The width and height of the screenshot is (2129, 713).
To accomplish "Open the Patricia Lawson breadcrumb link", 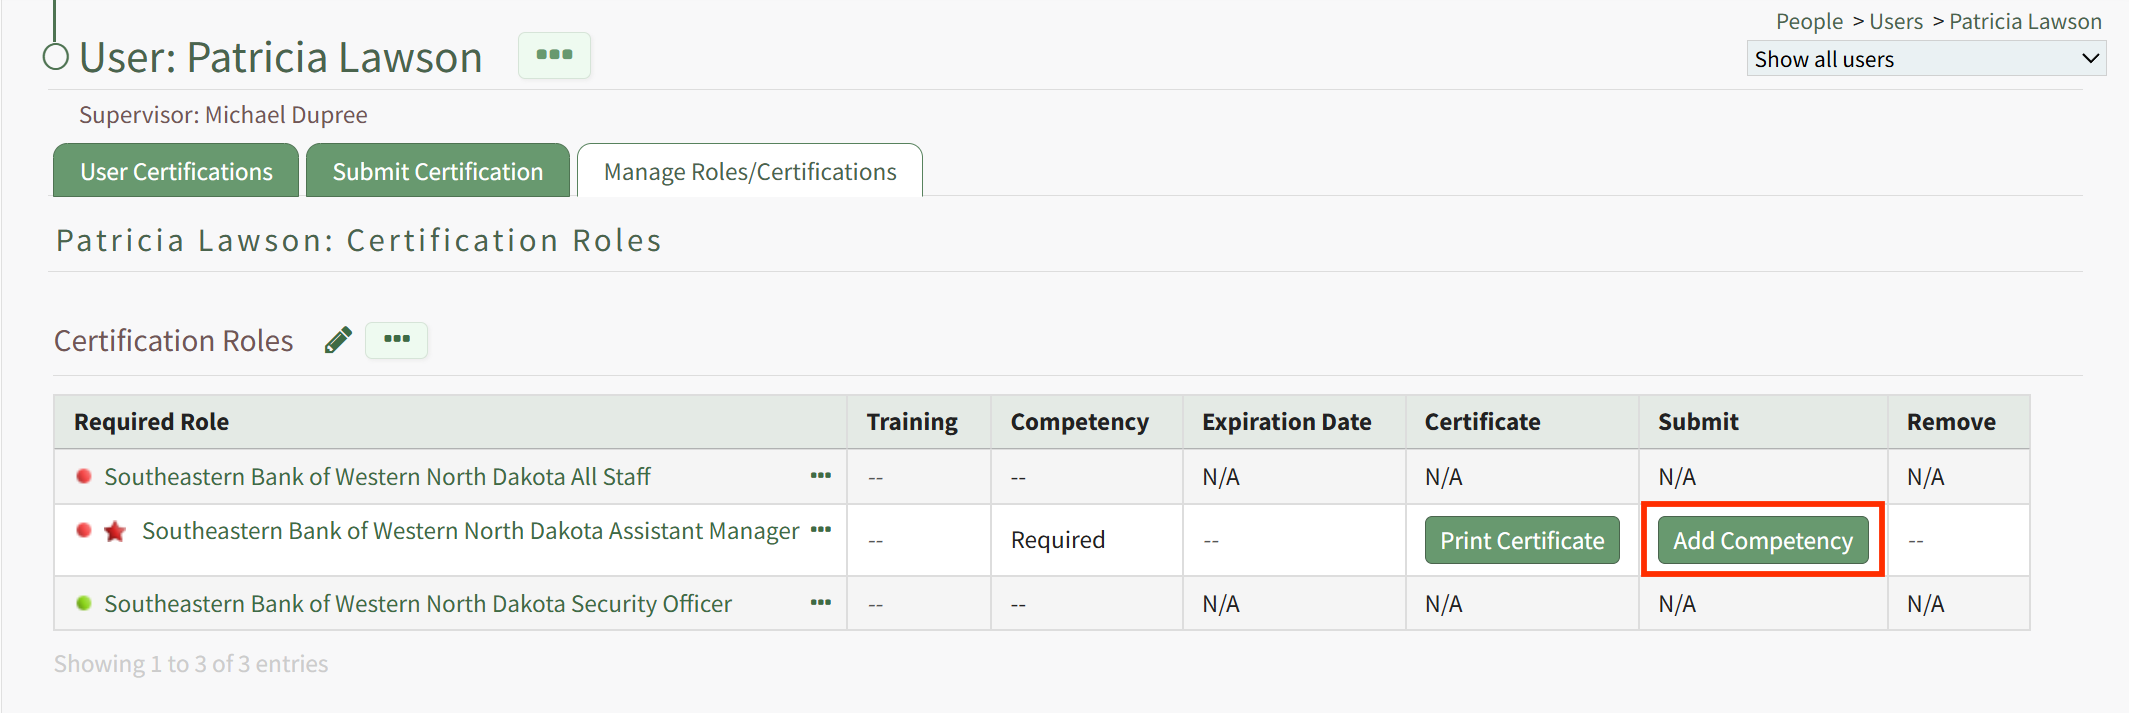I will point(2025,21).
